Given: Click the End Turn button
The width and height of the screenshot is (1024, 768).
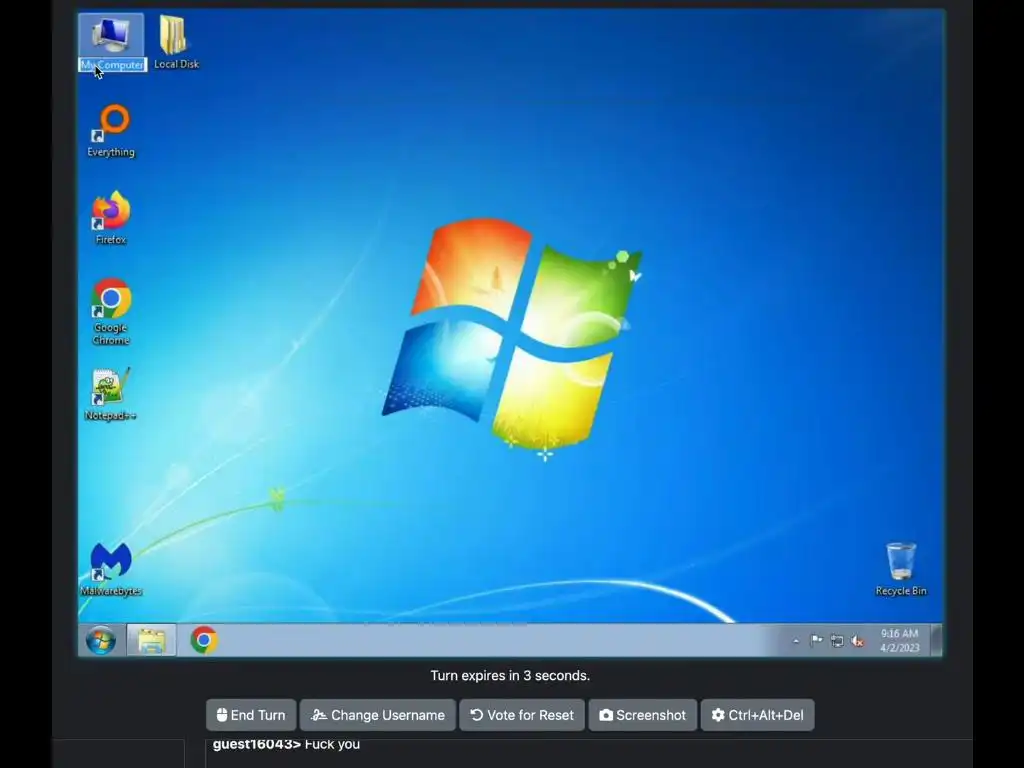Looking at the screenshot, I should [x=251, y=715].
